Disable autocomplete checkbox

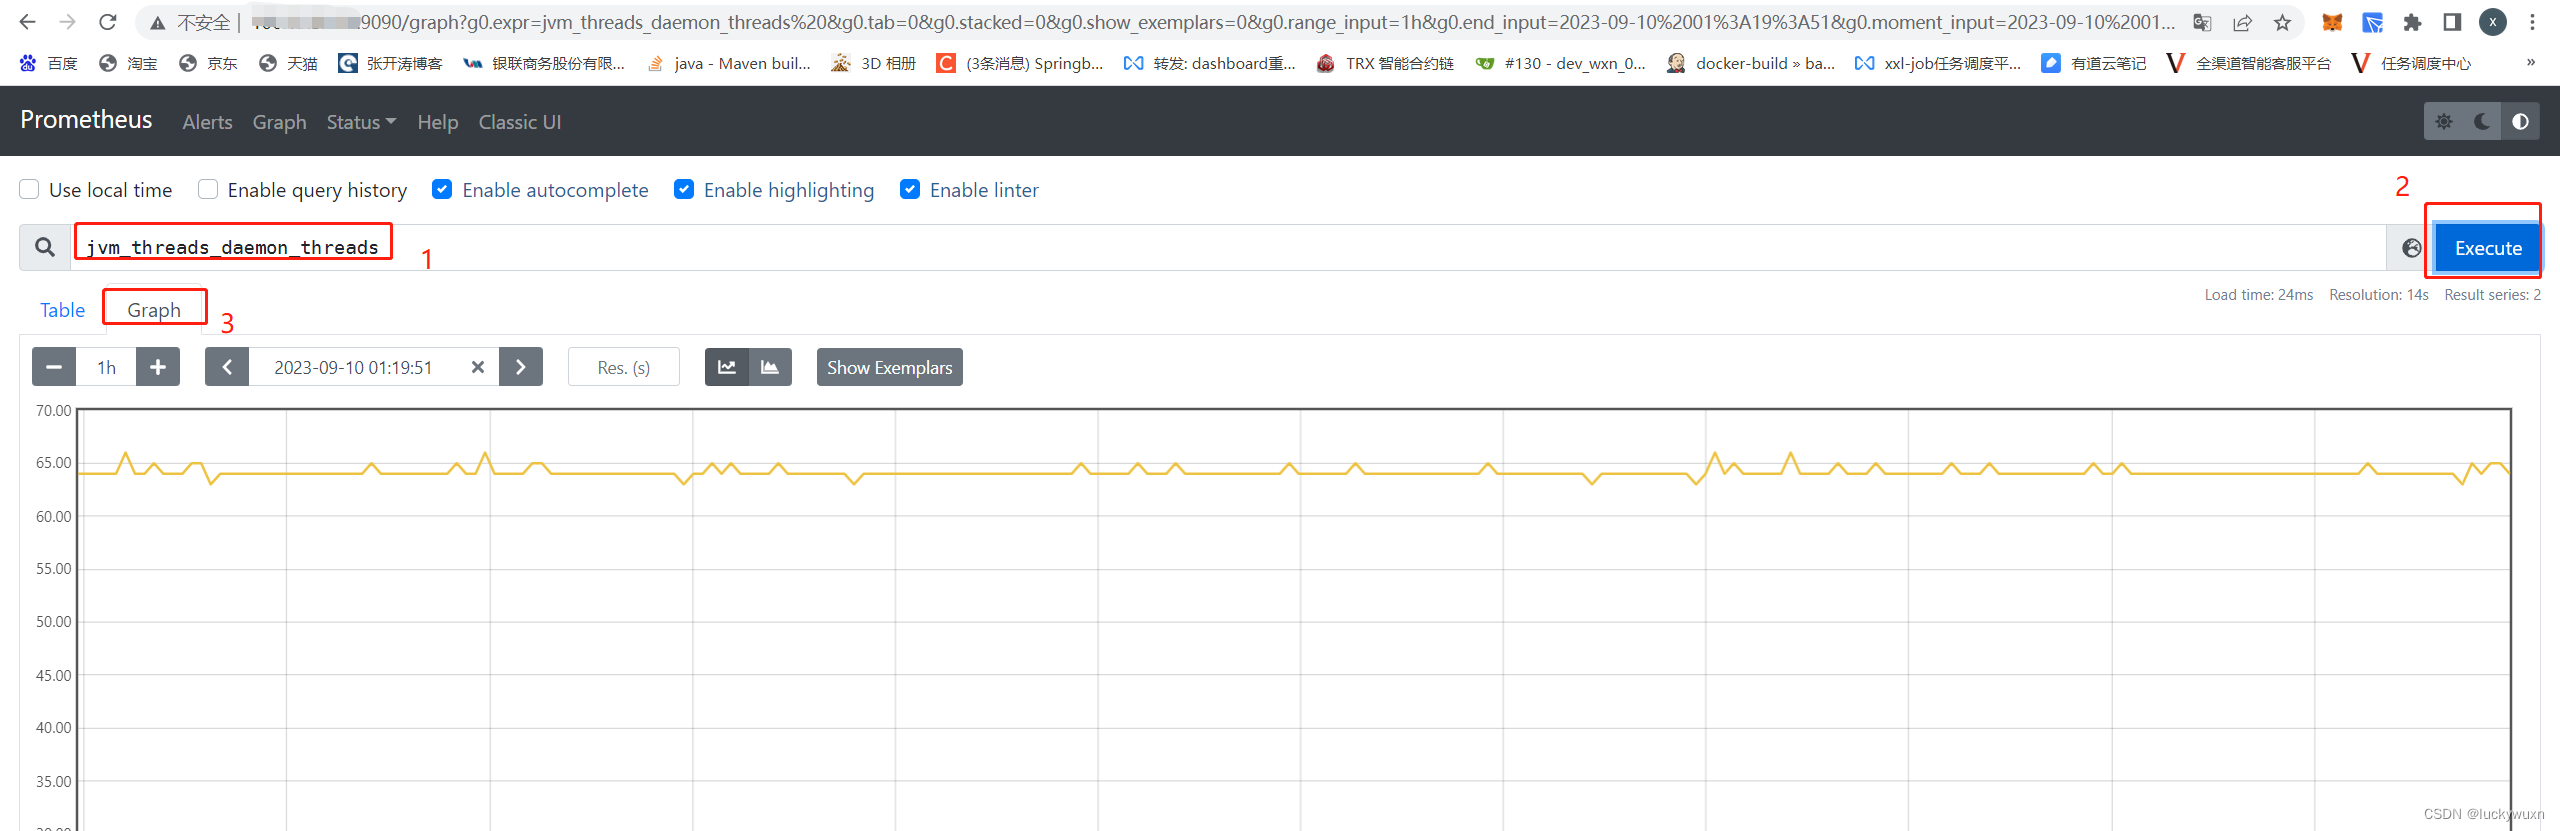click(x=442, y=189)
